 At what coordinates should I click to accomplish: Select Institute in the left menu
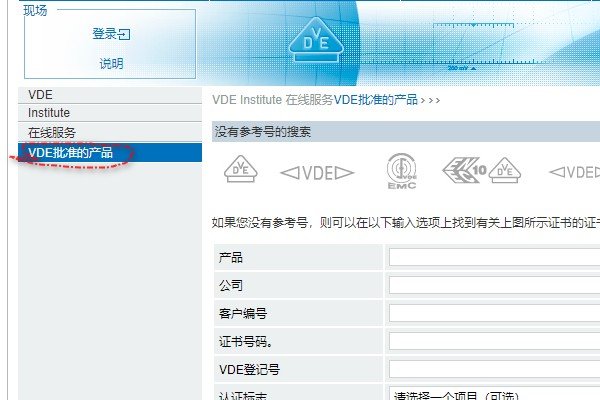(110, 113)
